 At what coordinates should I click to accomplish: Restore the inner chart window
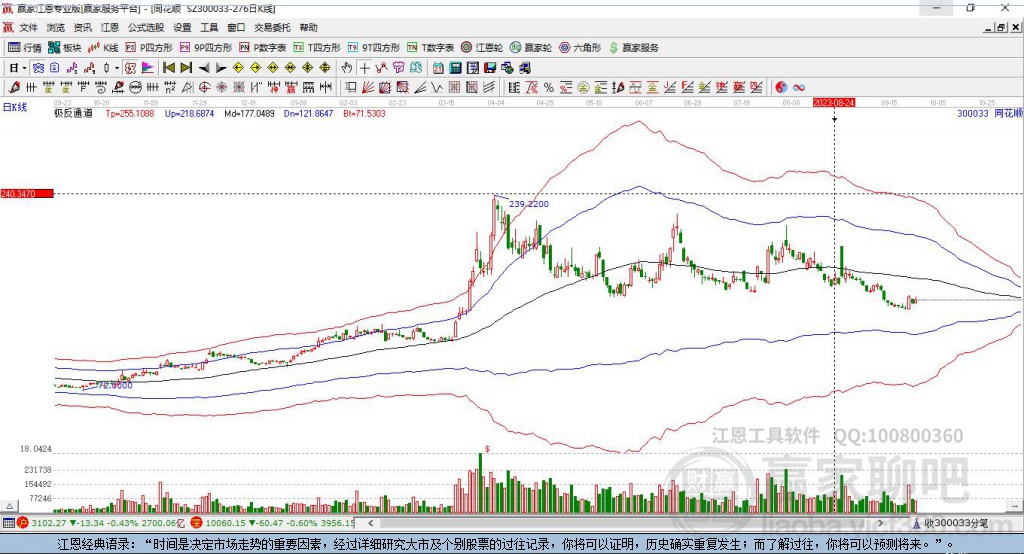pyautogui.click(x=1001, y=27)
